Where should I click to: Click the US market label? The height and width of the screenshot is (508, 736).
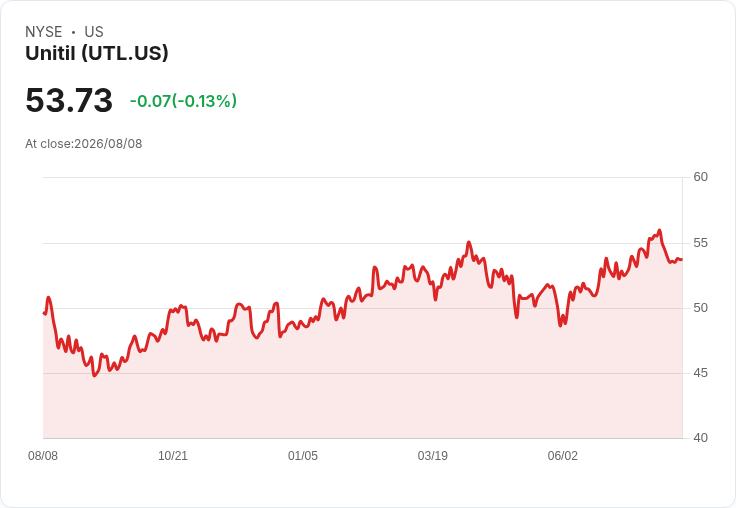pyautogui.click(x=94, y=32)
